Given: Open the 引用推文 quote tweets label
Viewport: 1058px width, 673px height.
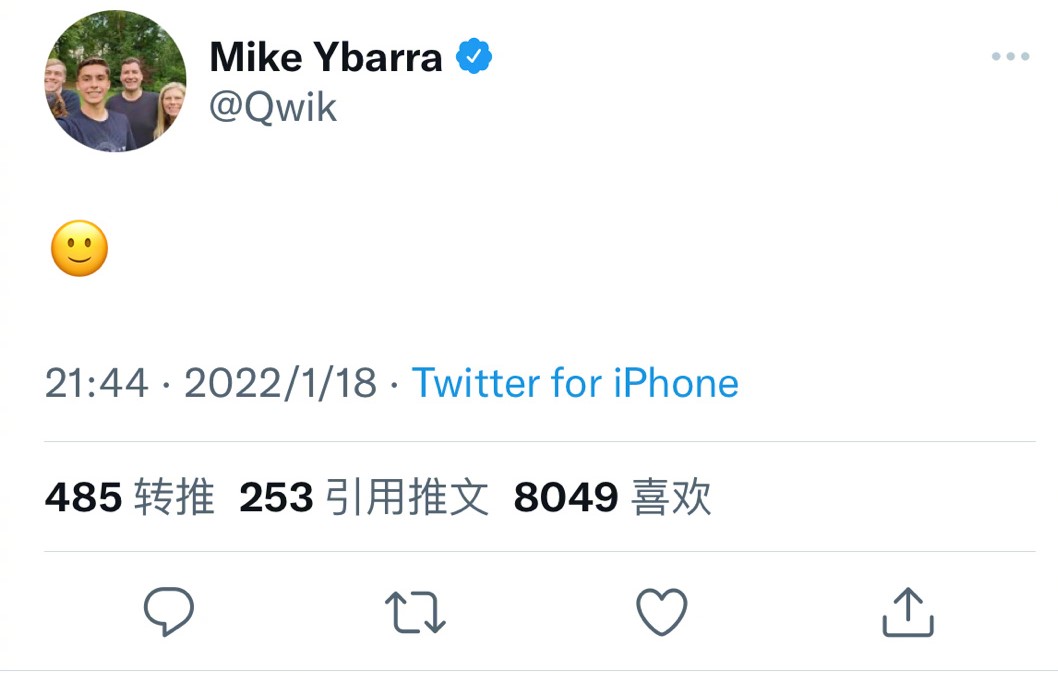Looking at the screenshot, I should (407, 497).
